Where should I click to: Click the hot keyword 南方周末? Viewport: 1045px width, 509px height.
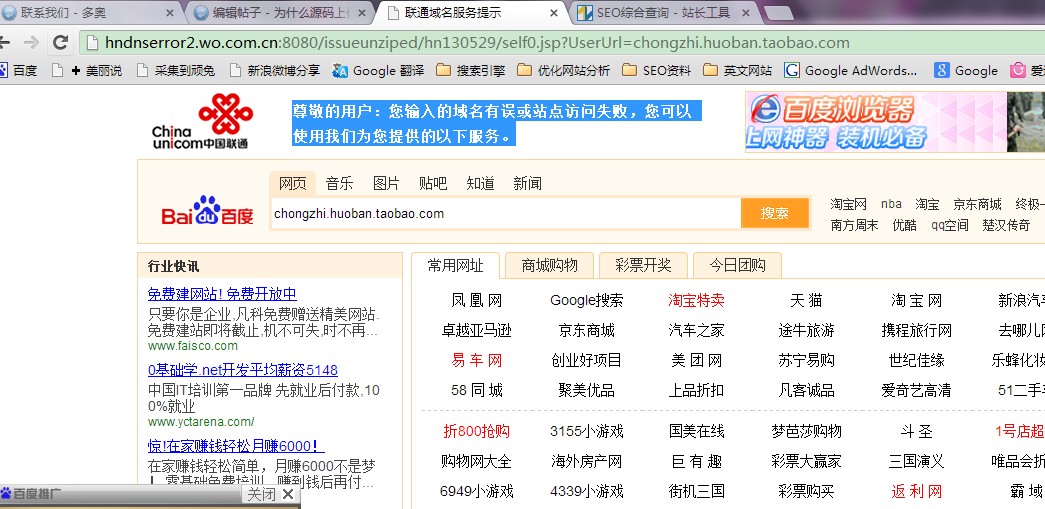click(x=854, y=225)
